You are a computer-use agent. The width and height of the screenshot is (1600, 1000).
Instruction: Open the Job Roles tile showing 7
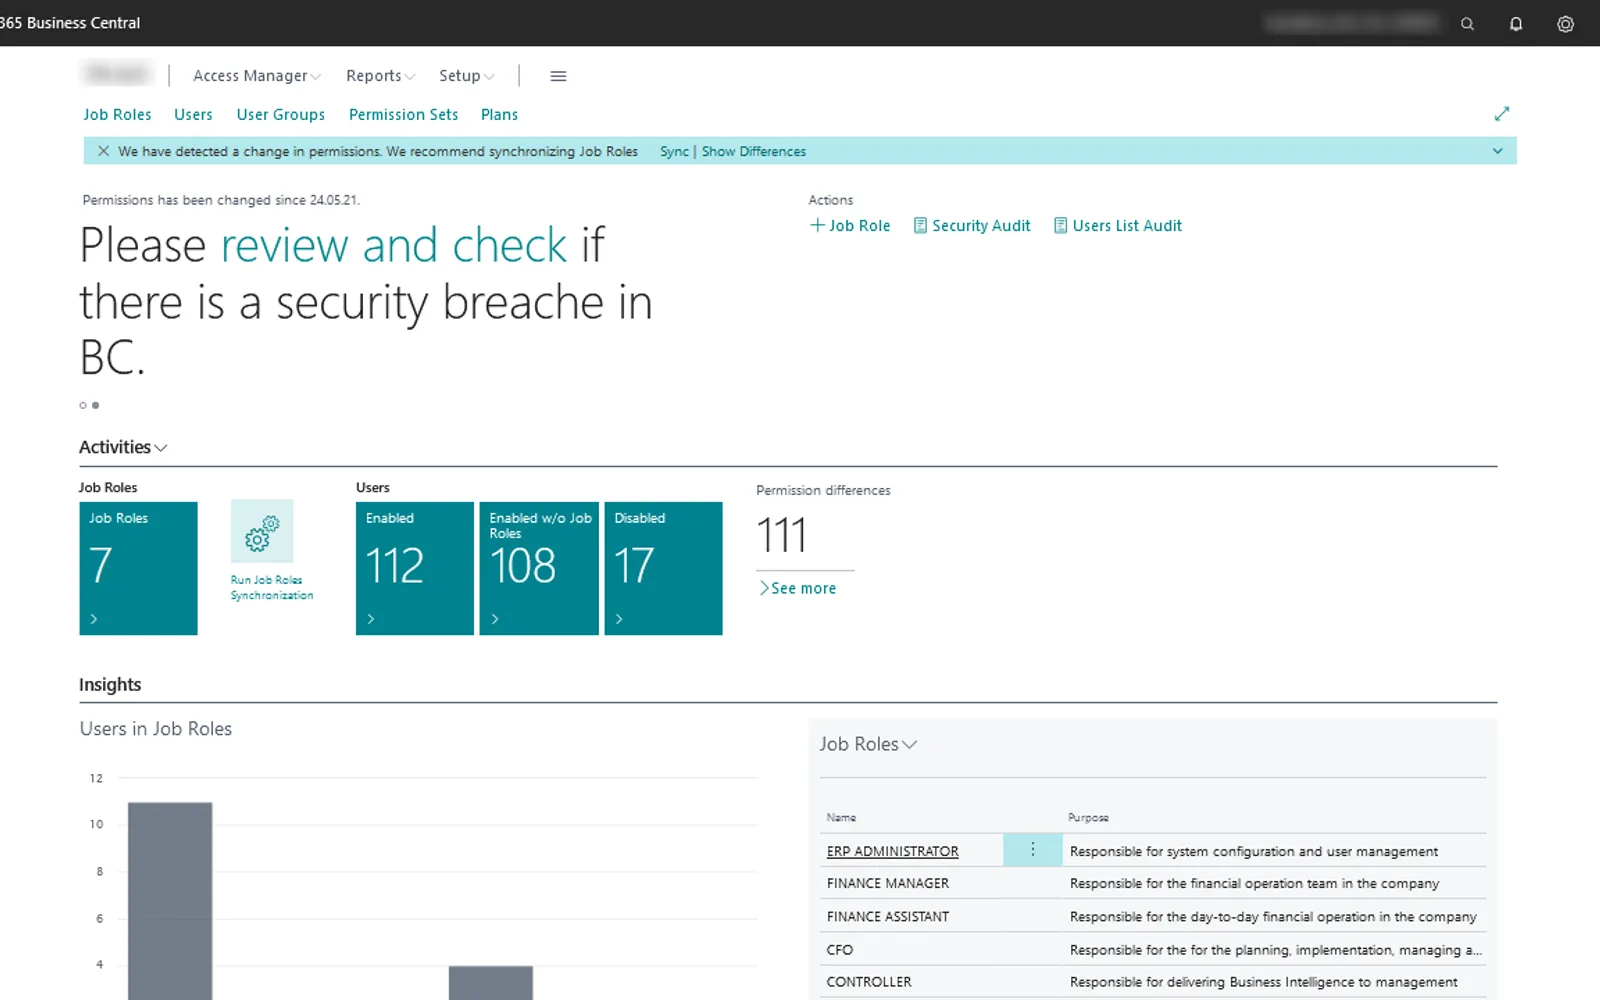pos(138,568)
